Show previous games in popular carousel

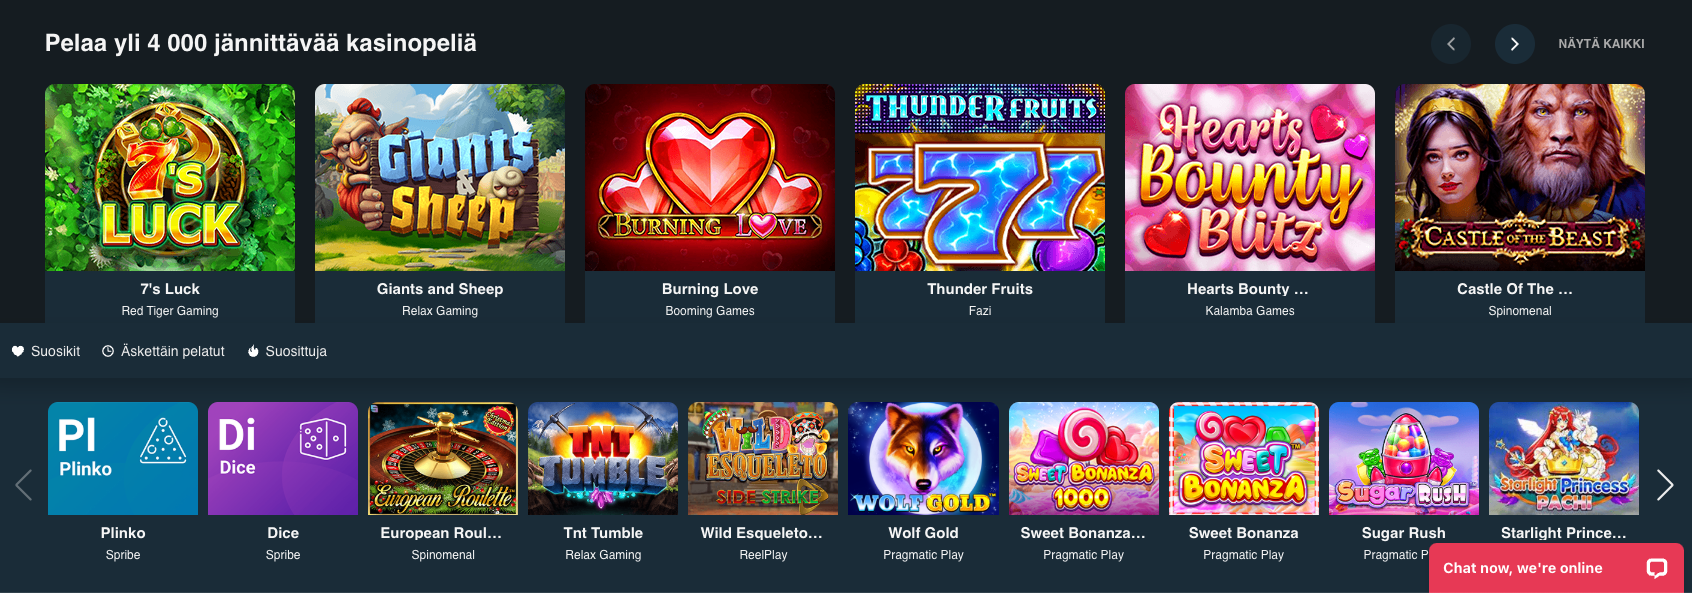(24, 485)
